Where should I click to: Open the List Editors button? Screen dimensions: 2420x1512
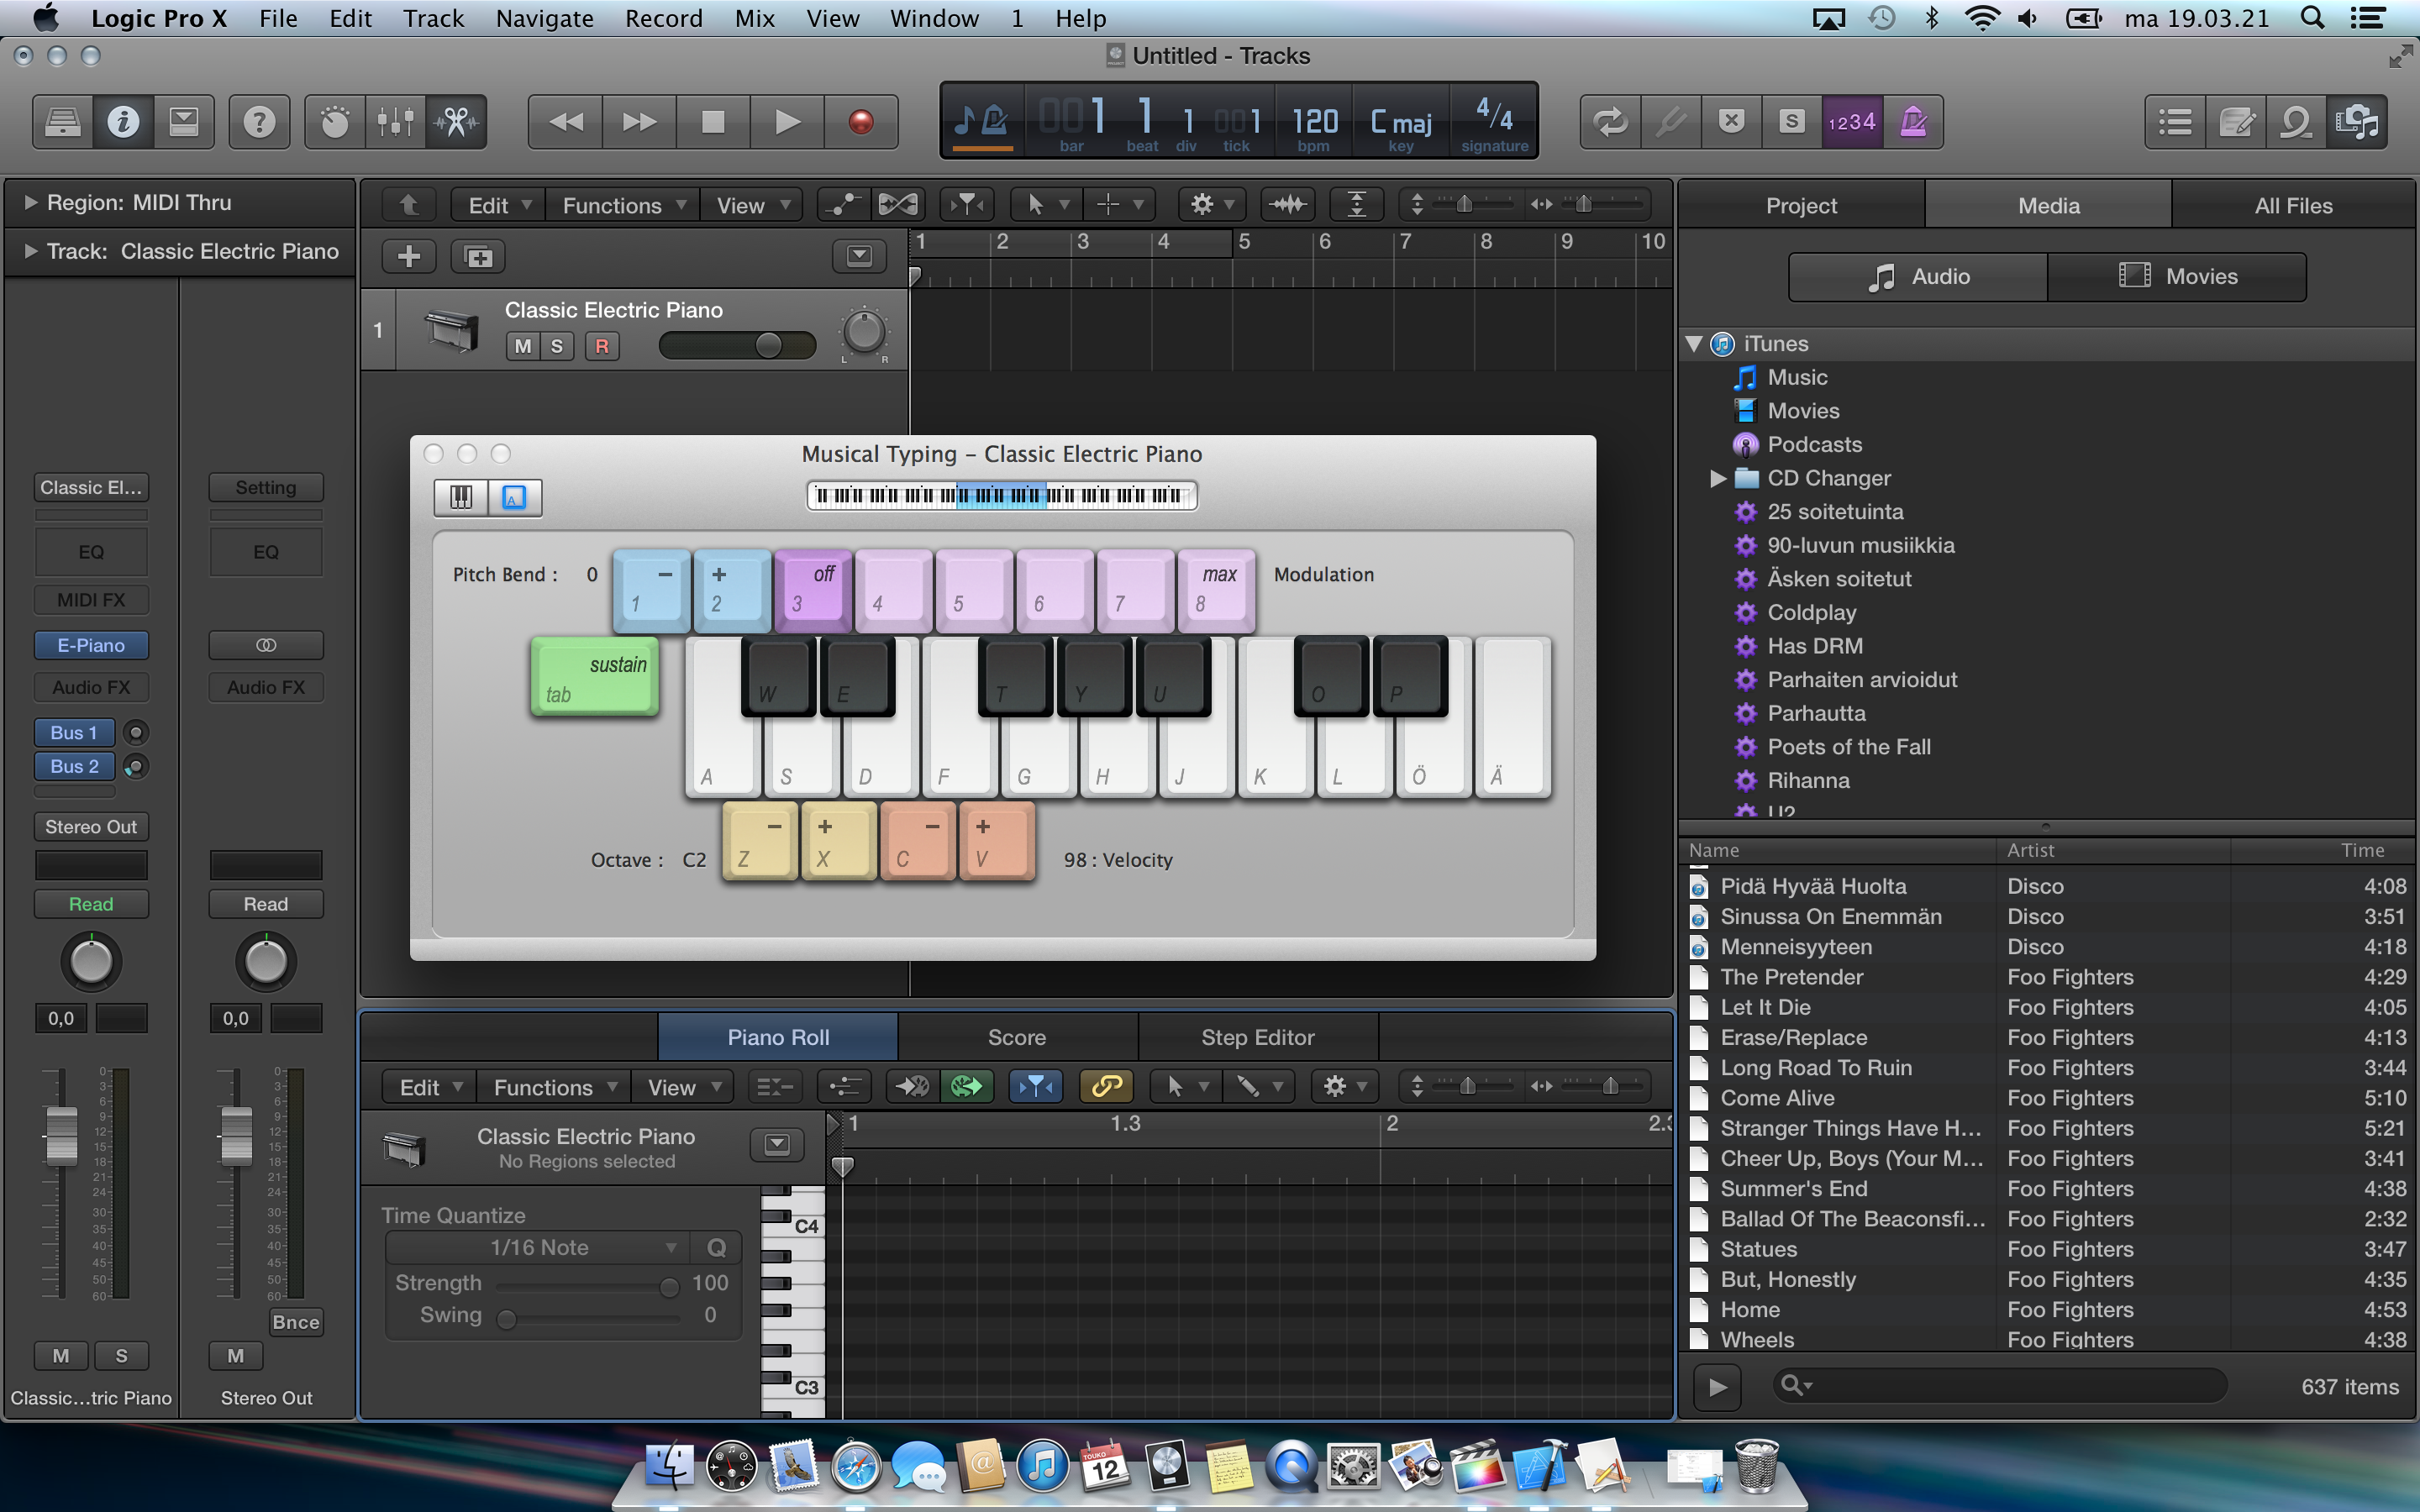(2176, 122)
